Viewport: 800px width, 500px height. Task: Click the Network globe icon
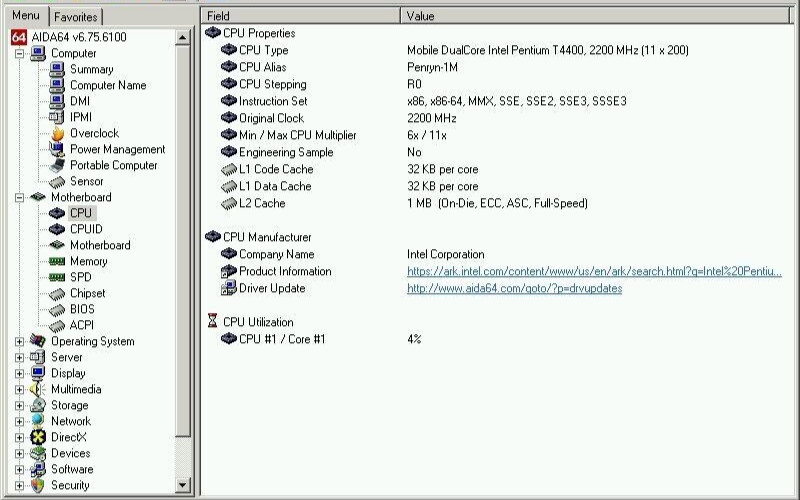tap(38, 421)
